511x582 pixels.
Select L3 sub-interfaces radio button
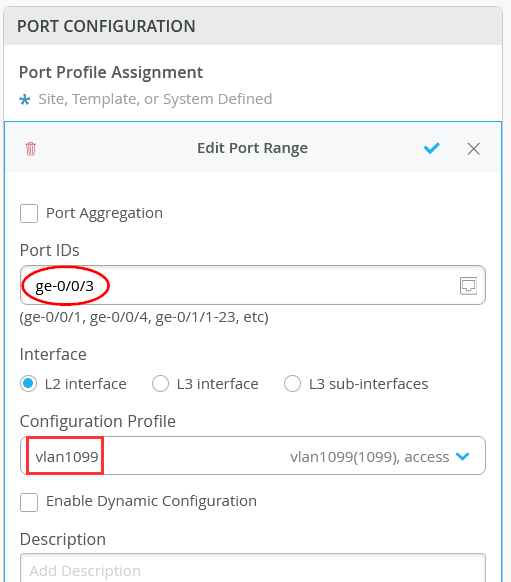[292, 384]
